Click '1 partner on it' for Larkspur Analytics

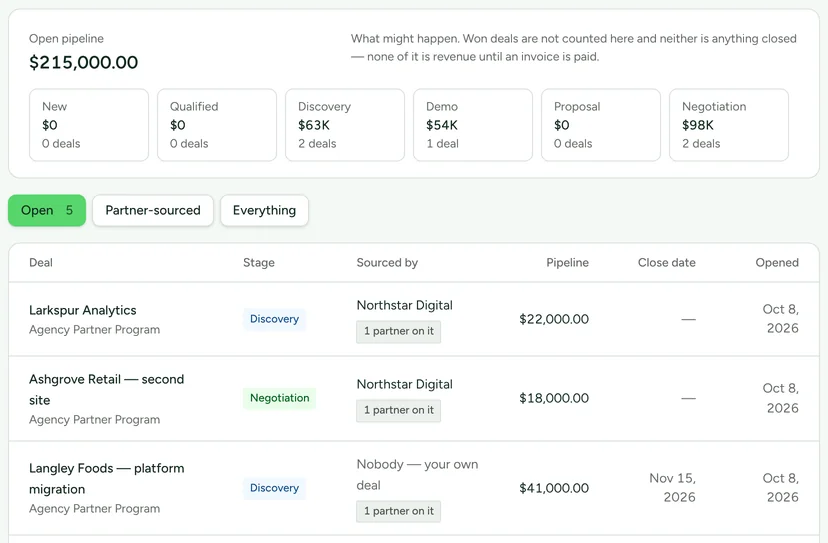399,331
